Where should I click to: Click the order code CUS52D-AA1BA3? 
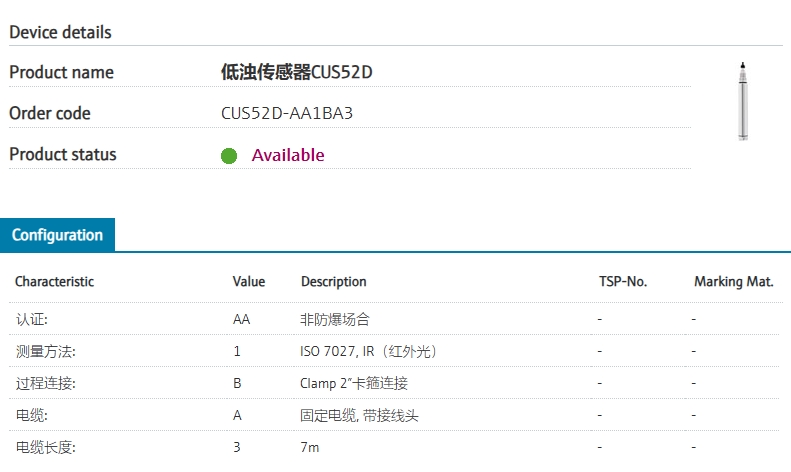[x=286, y=113]
